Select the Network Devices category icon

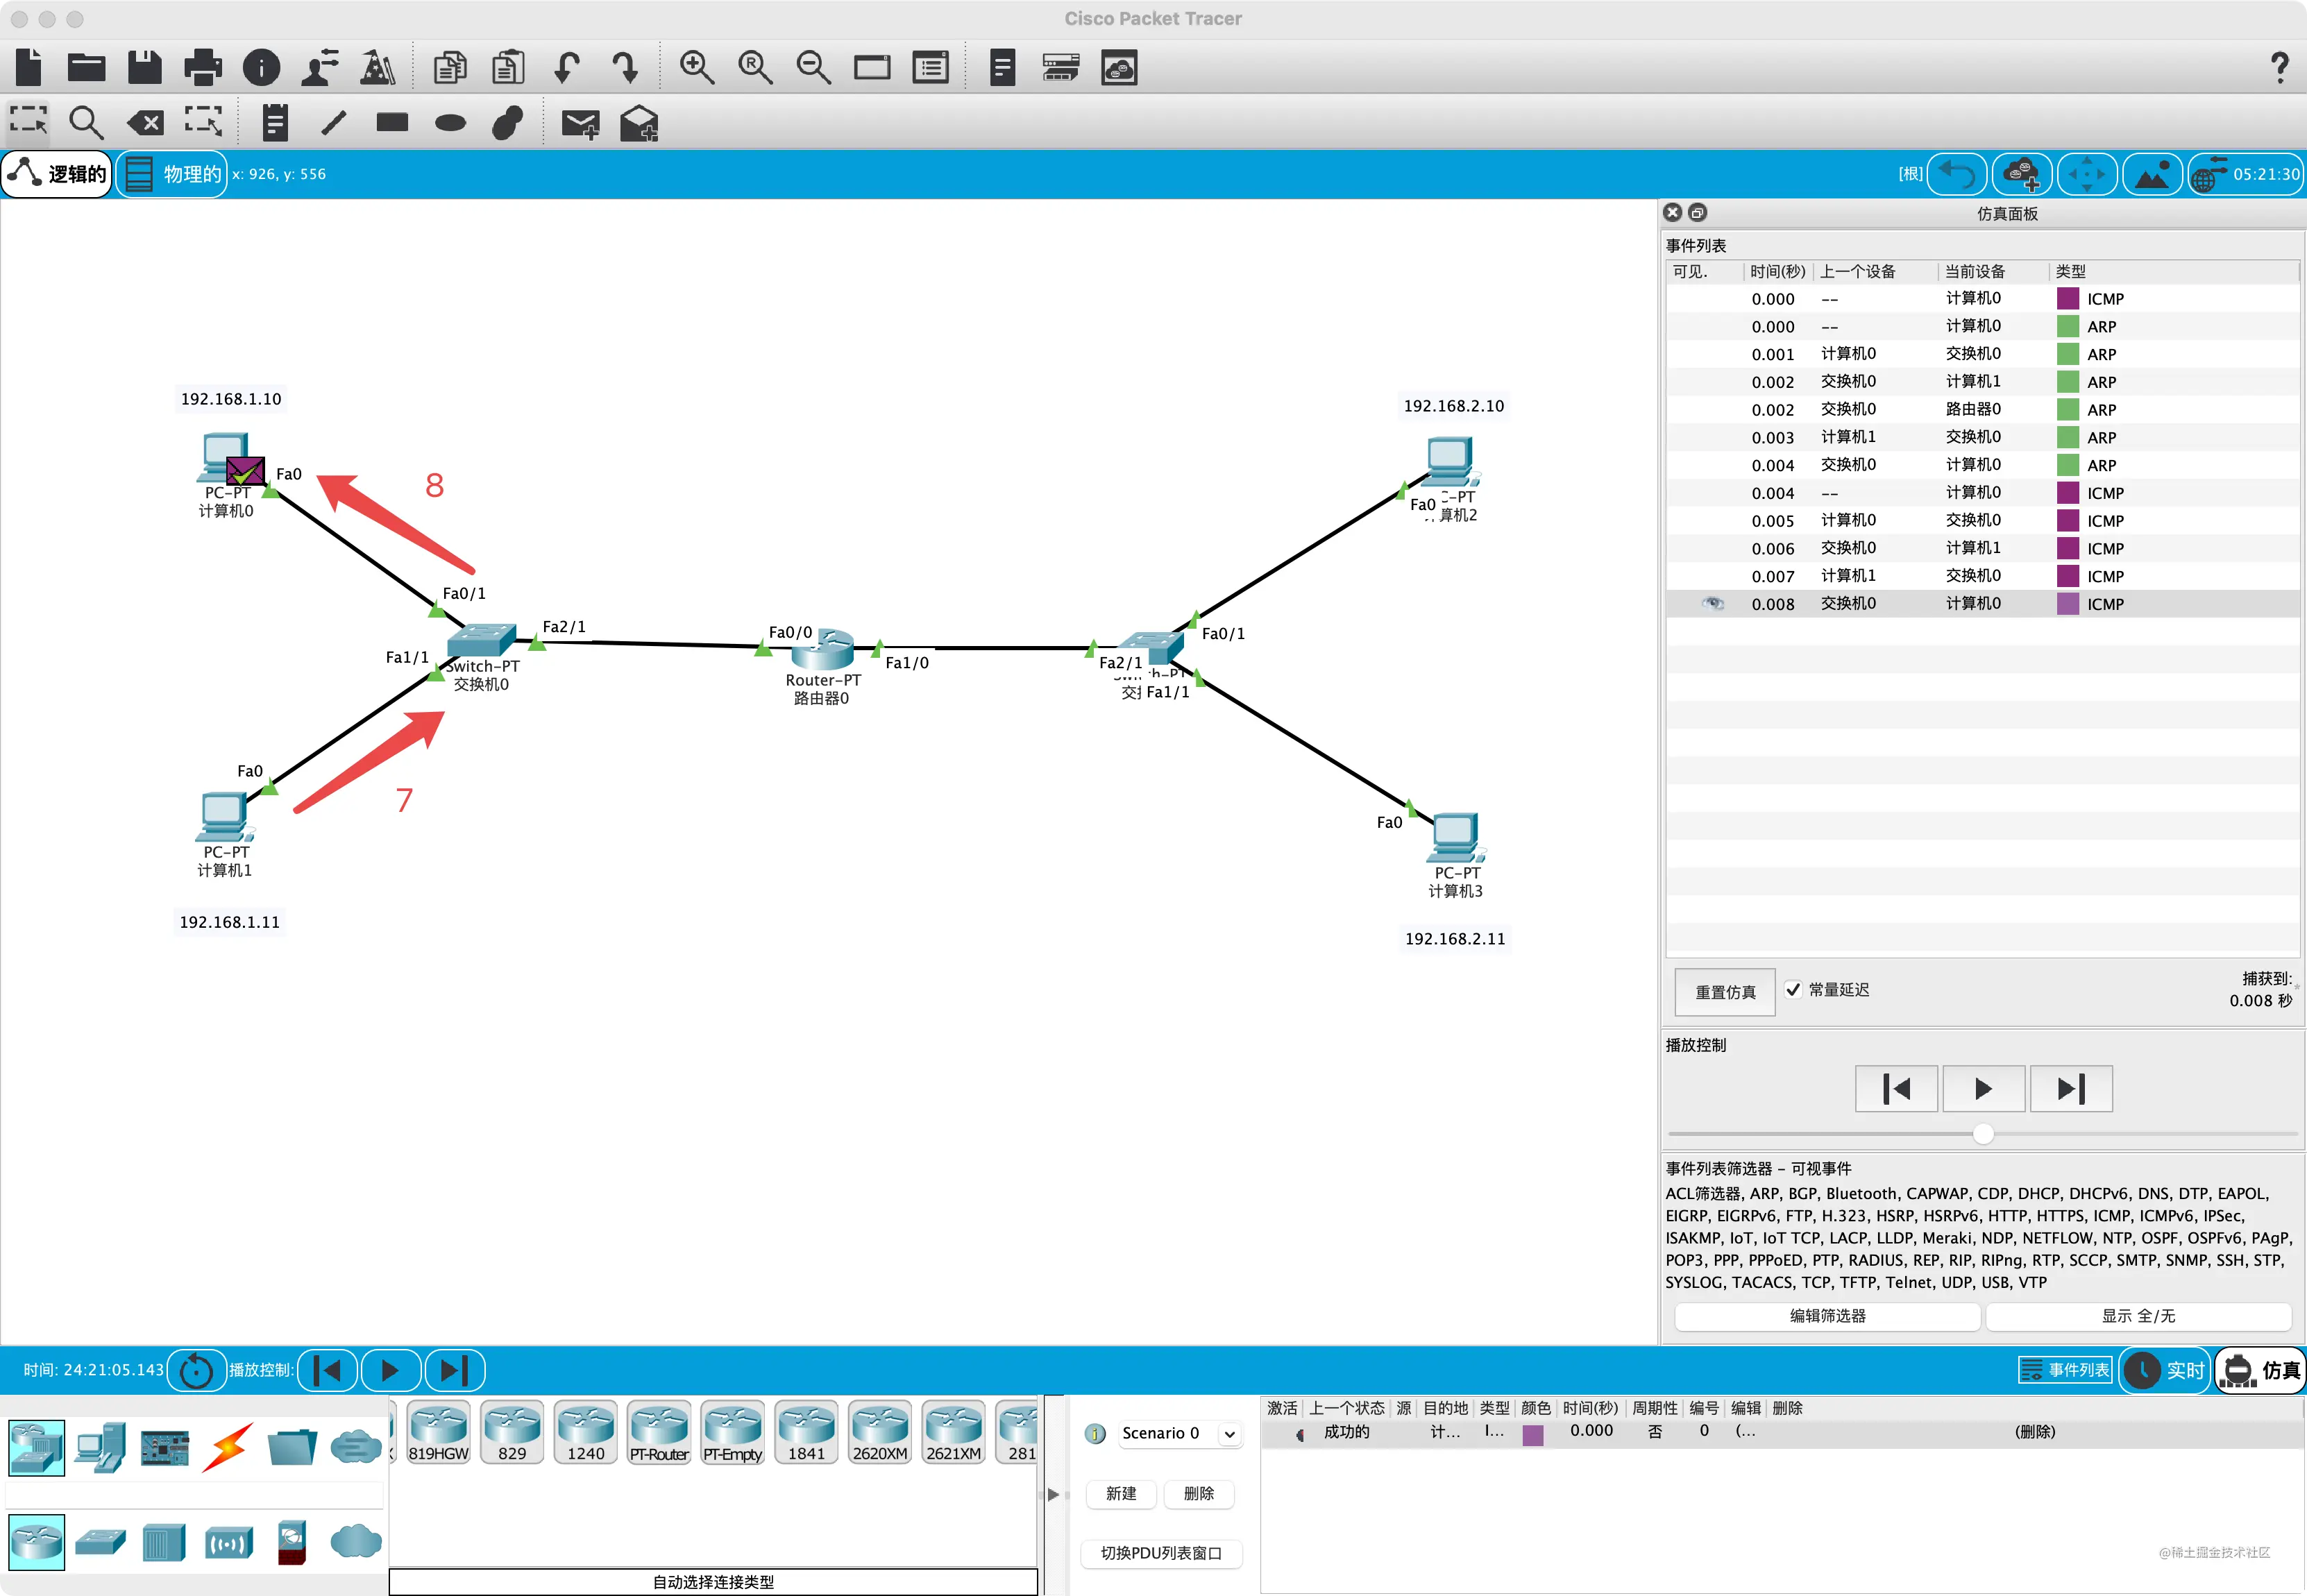(36, 1447)
